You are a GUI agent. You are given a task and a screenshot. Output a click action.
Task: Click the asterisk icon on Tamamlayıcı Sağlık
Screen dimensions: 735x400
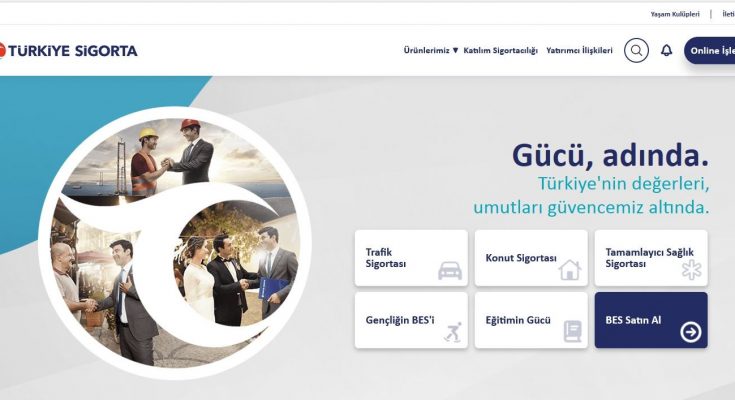(x=691, y=270)
